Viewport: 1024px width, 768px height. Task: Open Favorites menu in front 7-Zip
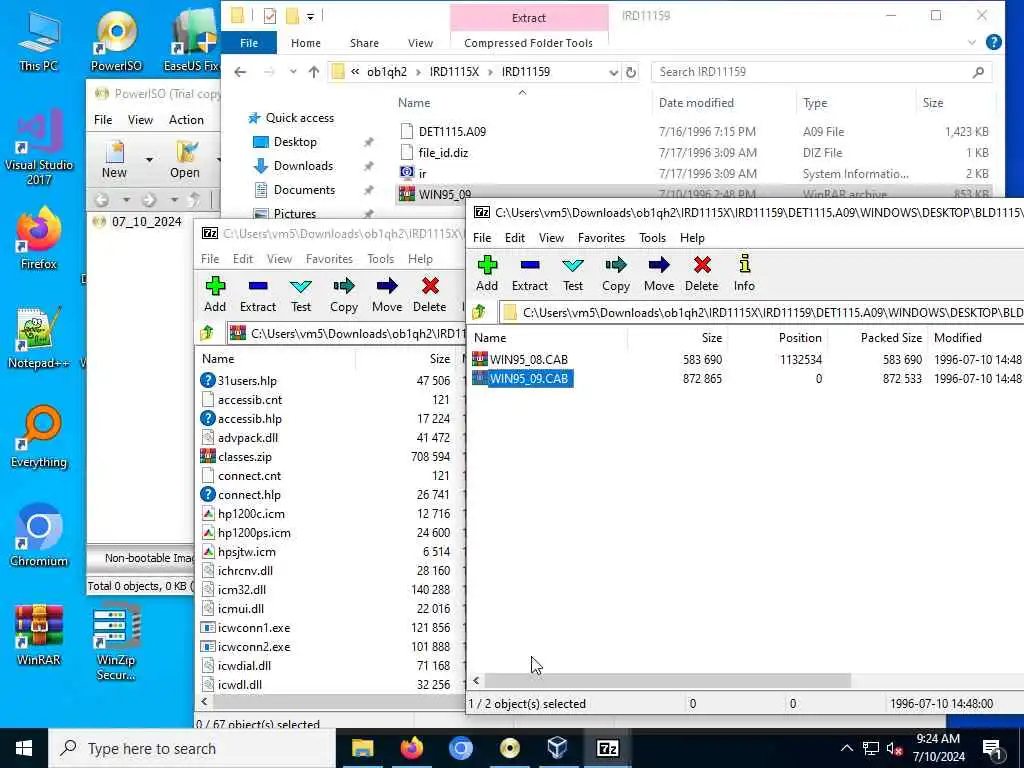601,238
